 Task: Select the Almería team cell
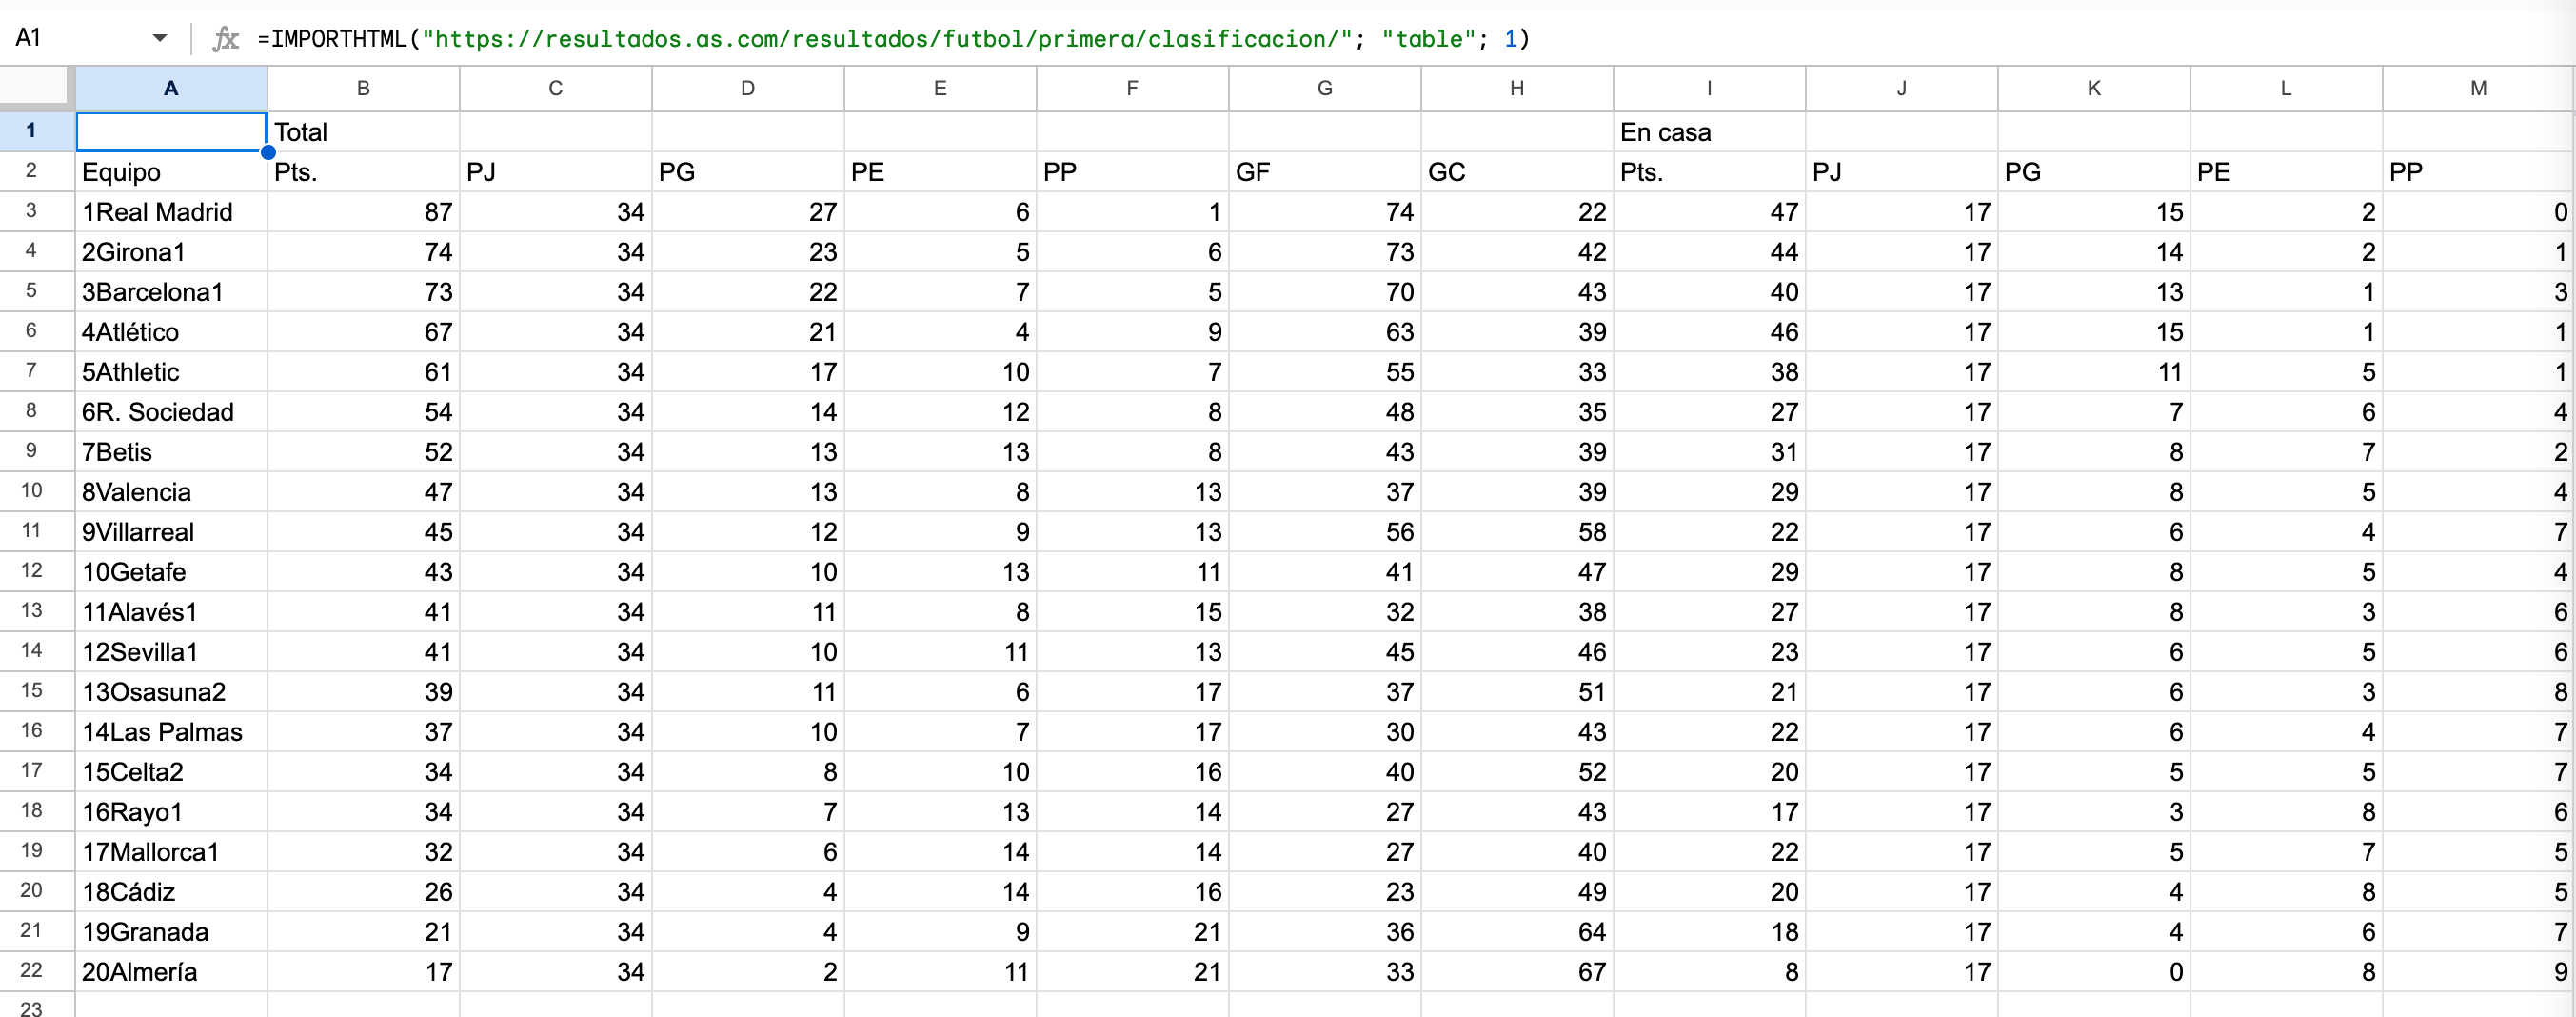point(171,972)
